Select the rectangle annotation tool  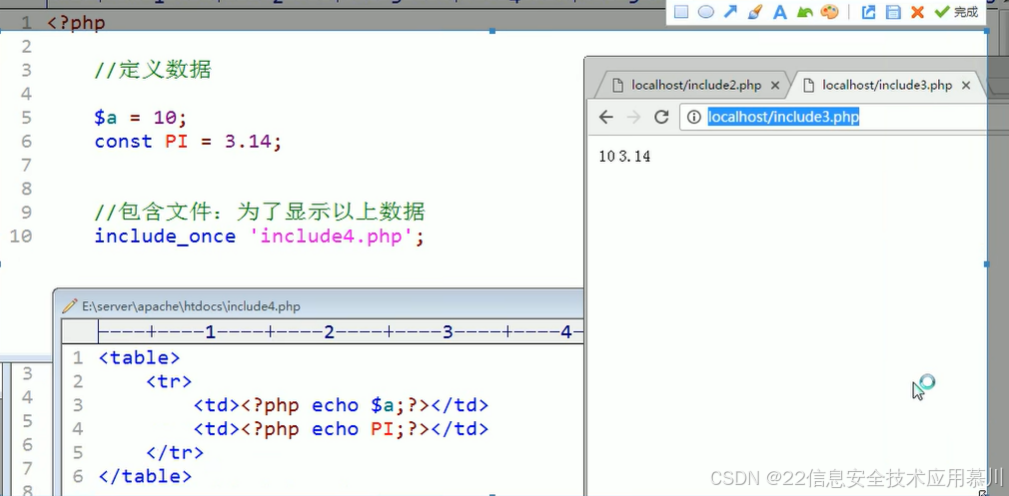click(681, 12)
